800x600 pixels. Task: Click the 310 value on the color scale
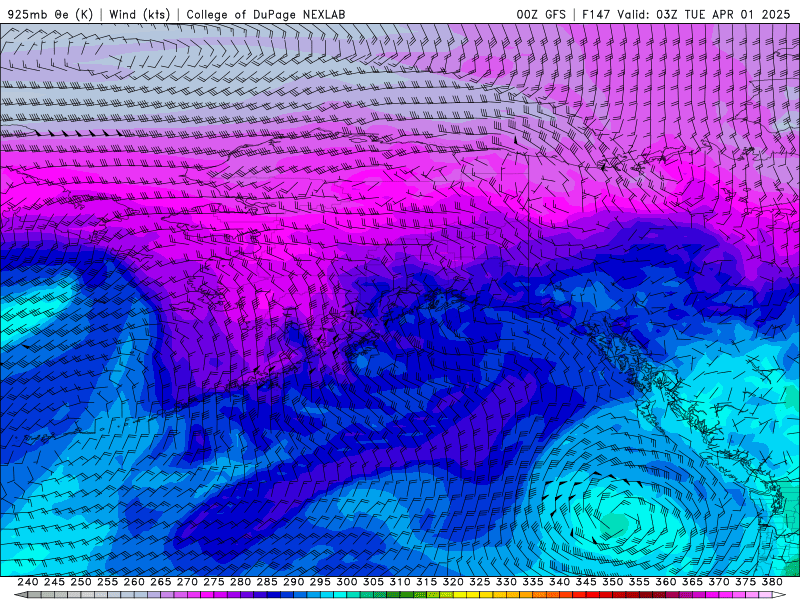pyautogui.click(x=399, y=582)
